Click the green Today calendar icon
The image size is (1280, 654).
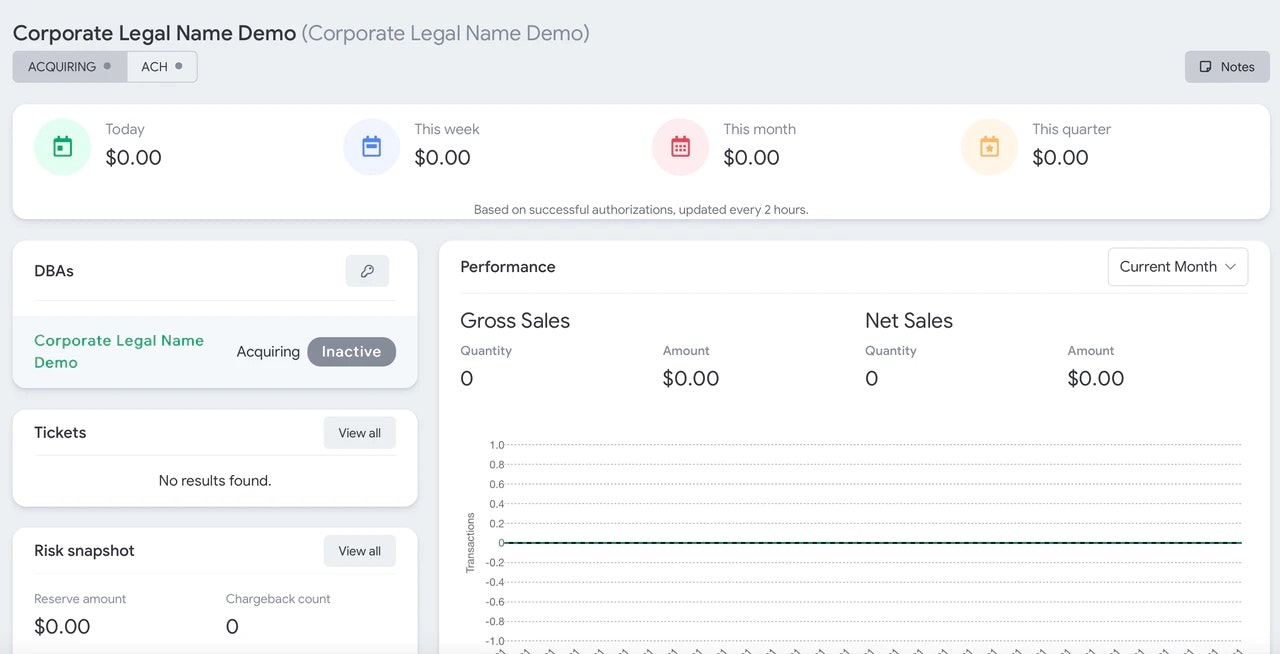click(x=63, y=147)
